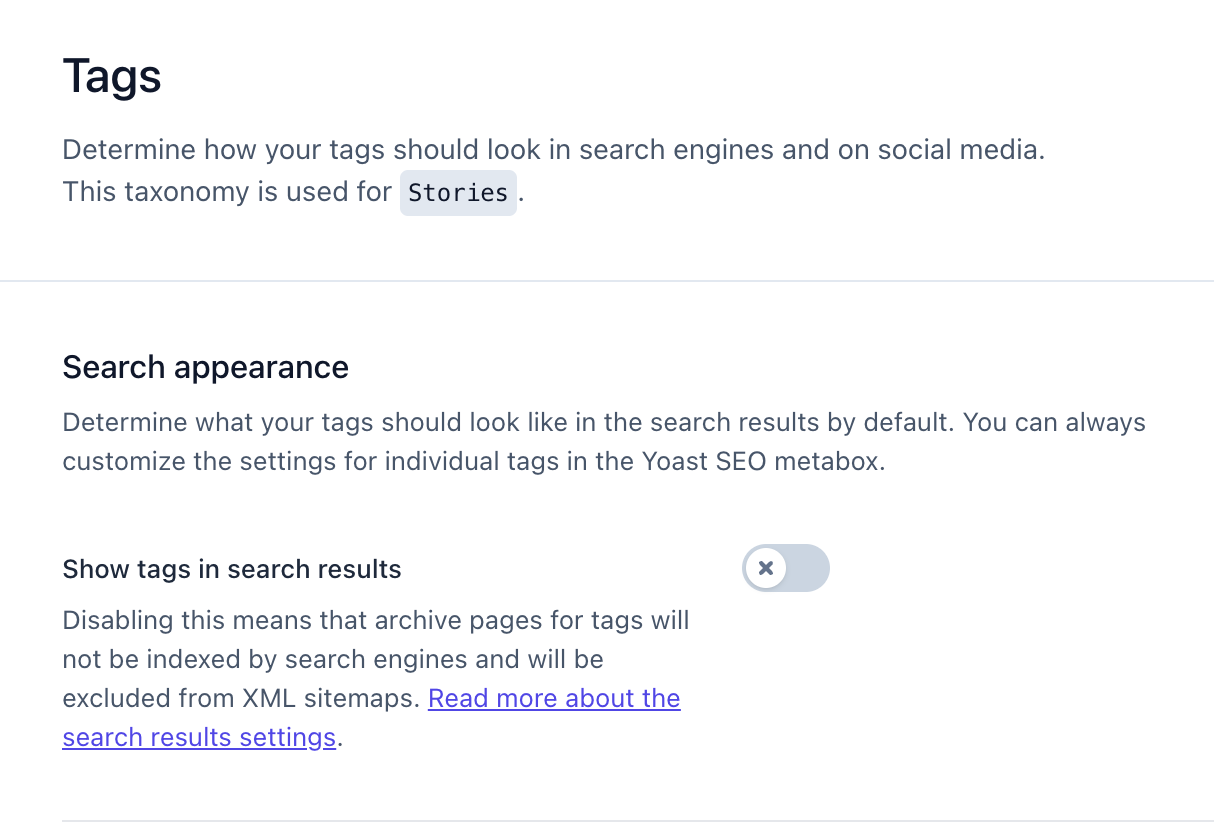Screen dimensions: 1214x824
Task: Click the gray track of the toggle switch
Action: [808, 568]
